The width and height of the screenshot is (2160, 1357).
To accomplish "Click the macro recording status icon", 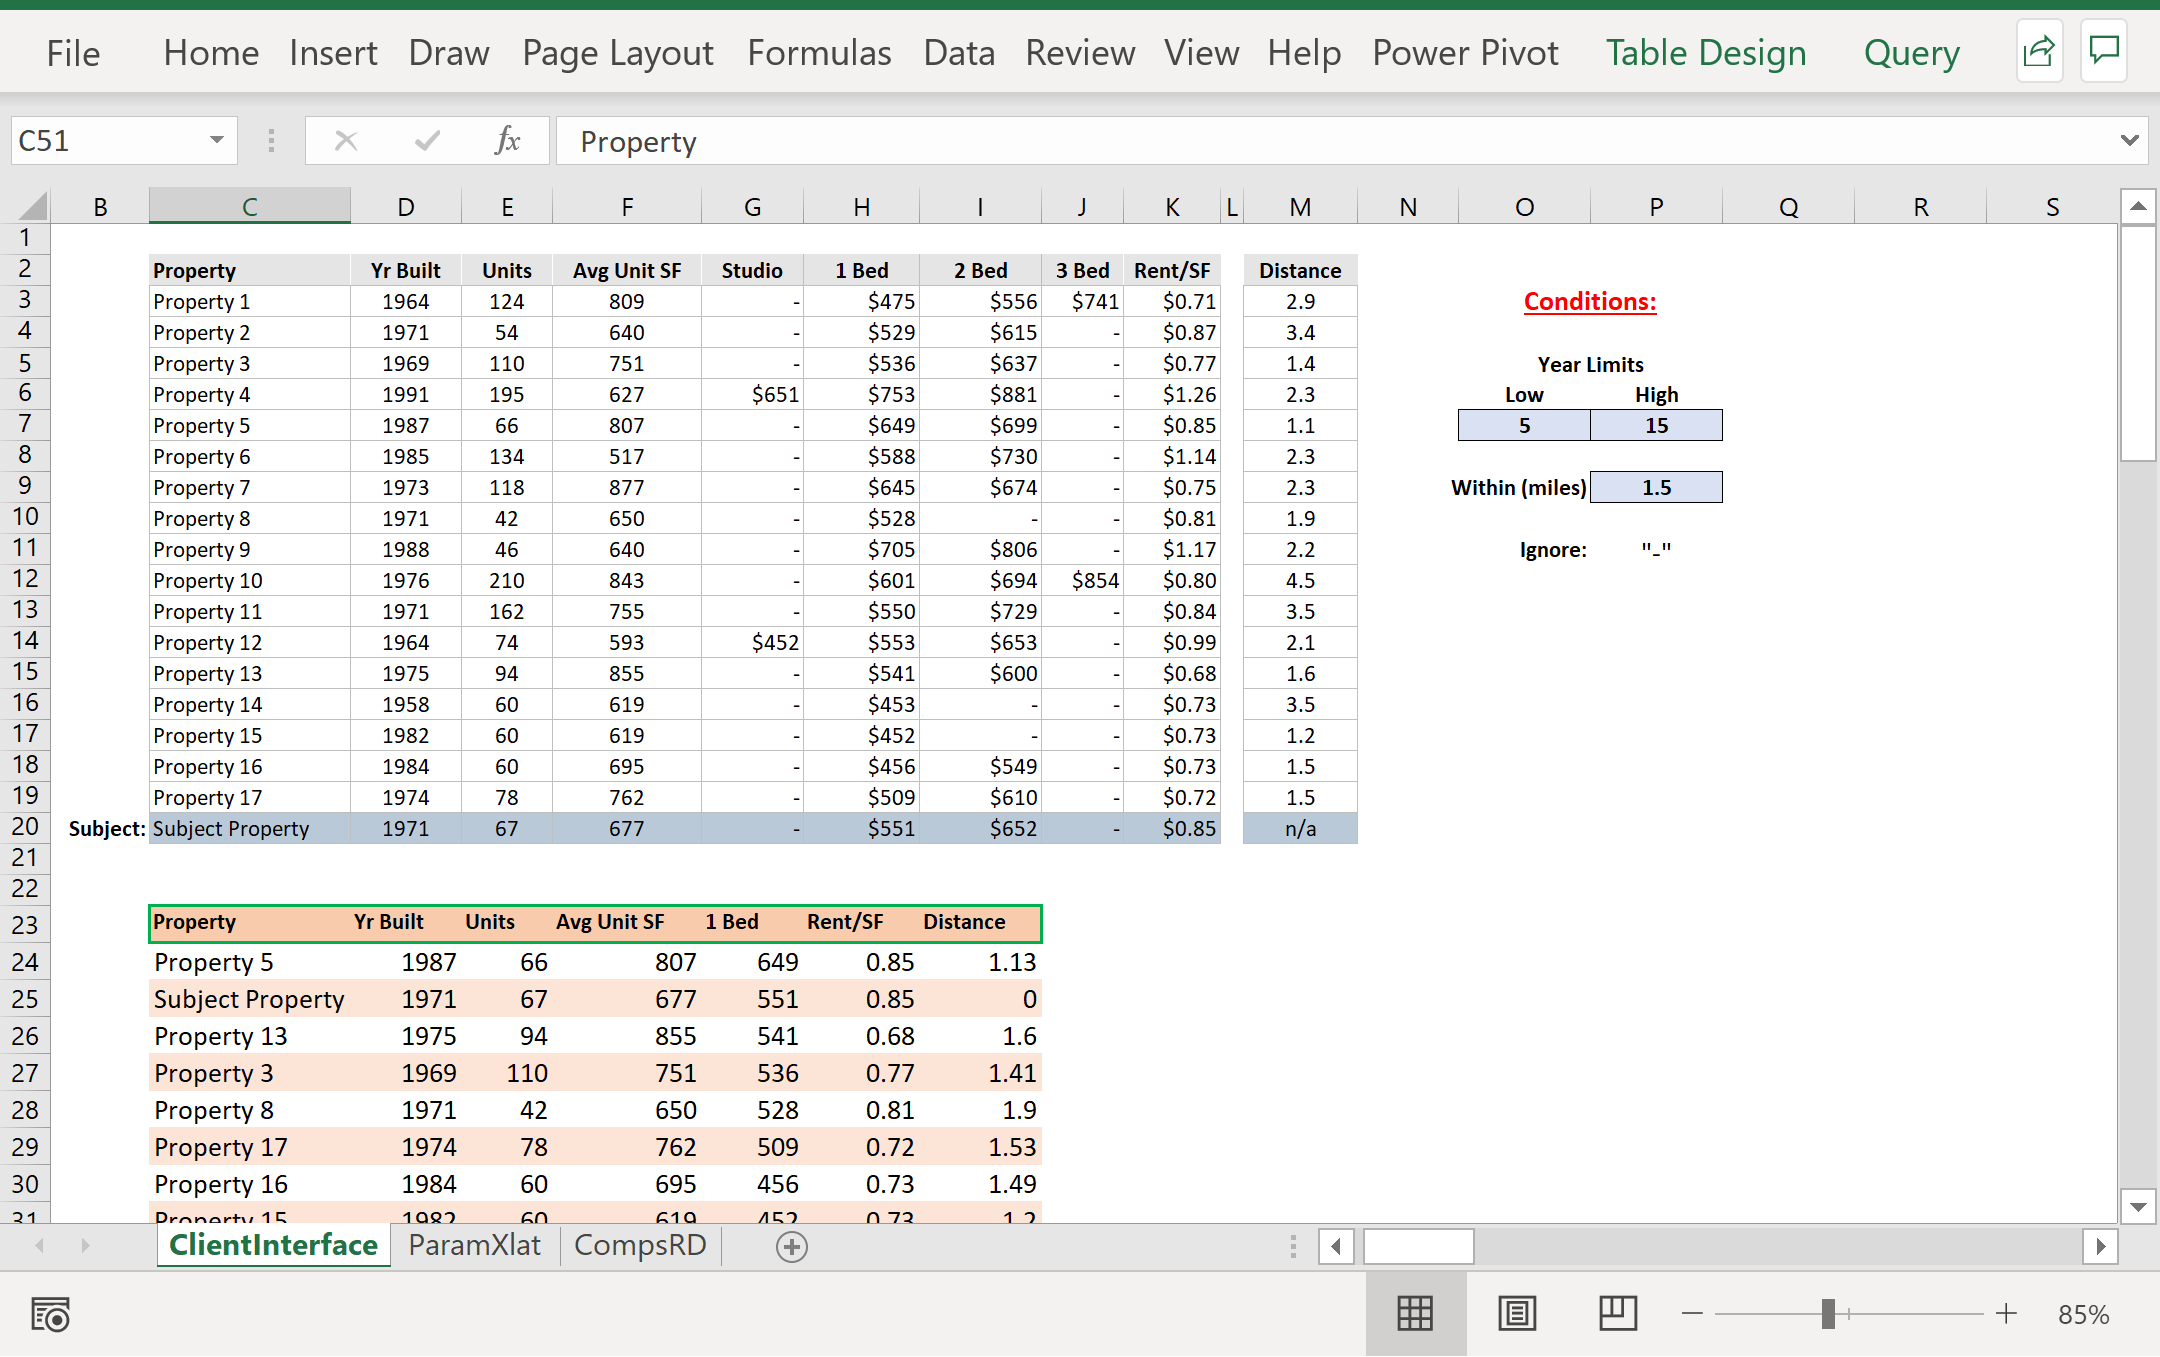I will point(50,1315).
